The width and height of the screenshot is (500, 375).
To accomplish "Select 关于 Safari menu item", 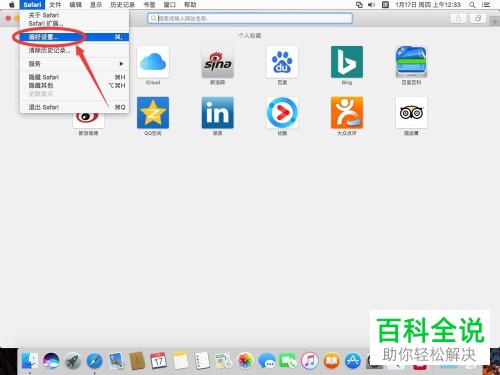I will 74,15.
